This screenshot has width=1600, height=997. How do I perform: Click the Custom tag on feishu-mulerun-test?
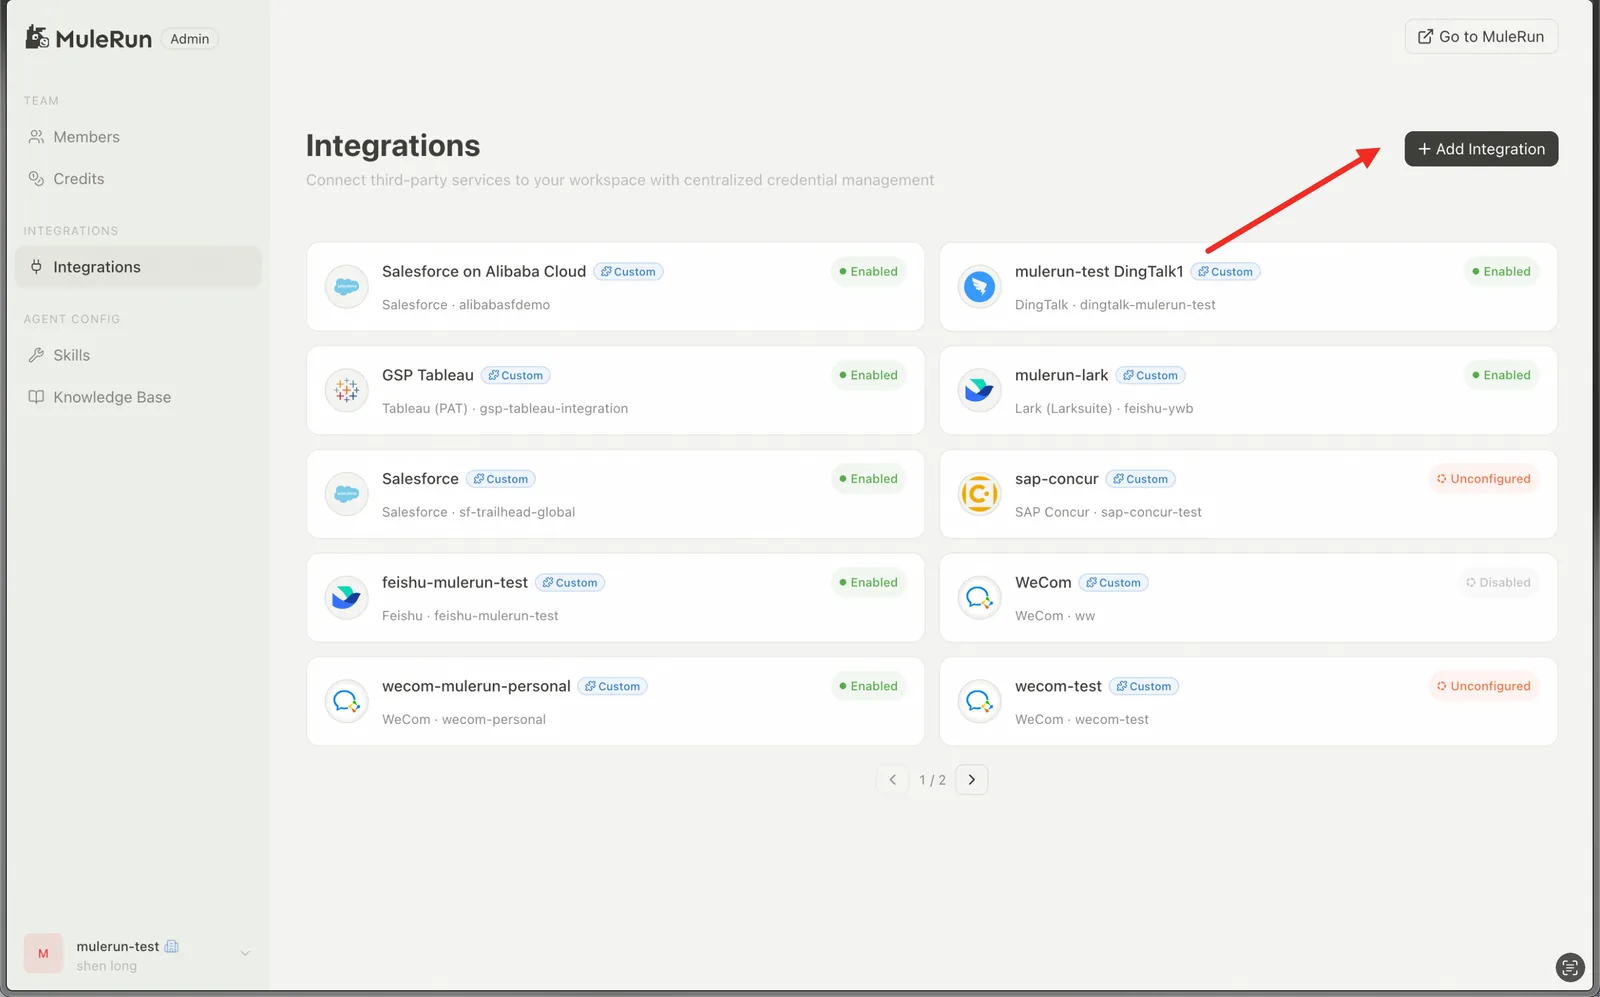pyautogui.click(x=570, y=583)
